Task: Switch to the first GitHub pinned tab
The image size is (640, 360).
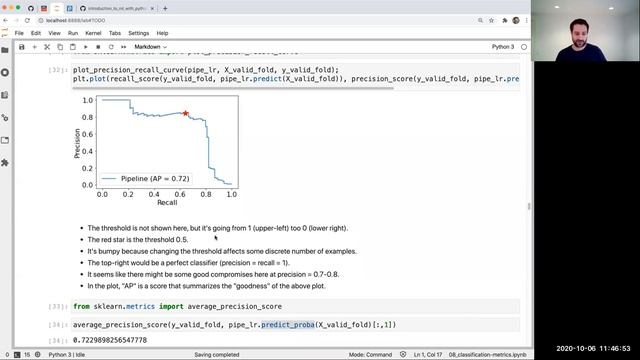Action: point(31,8)
